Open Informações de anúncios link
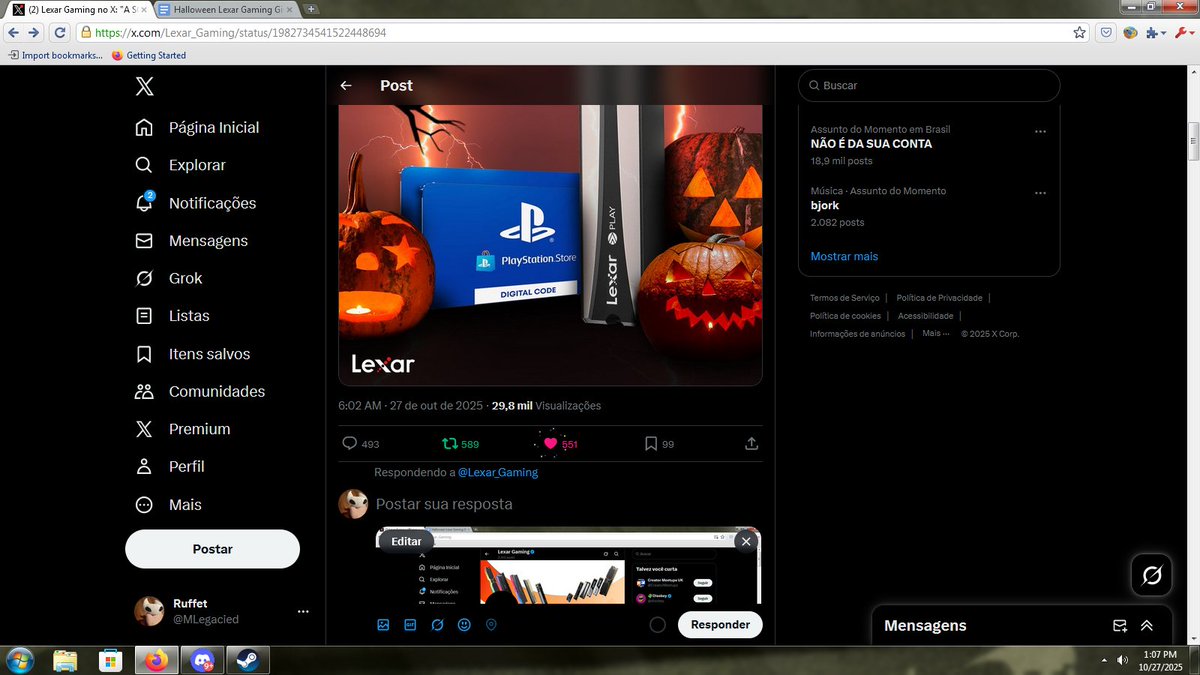Image resolution: width=1200 pixels, height=675 pixels. click(857, 334)
